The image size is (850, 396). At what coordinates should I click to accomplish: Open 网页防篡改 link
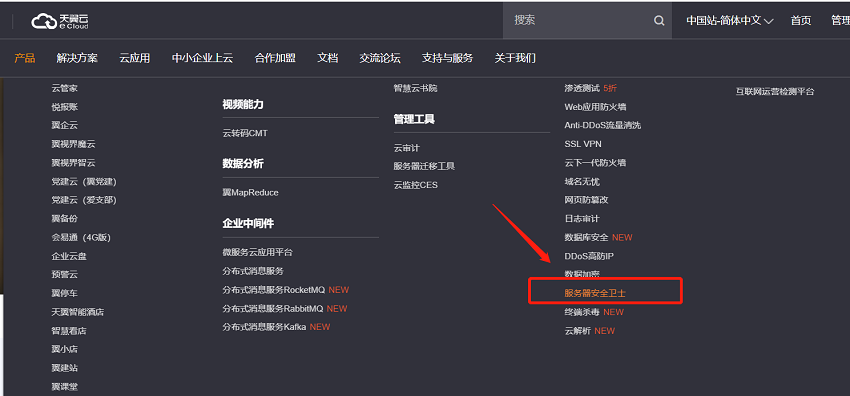coord(587,200)
